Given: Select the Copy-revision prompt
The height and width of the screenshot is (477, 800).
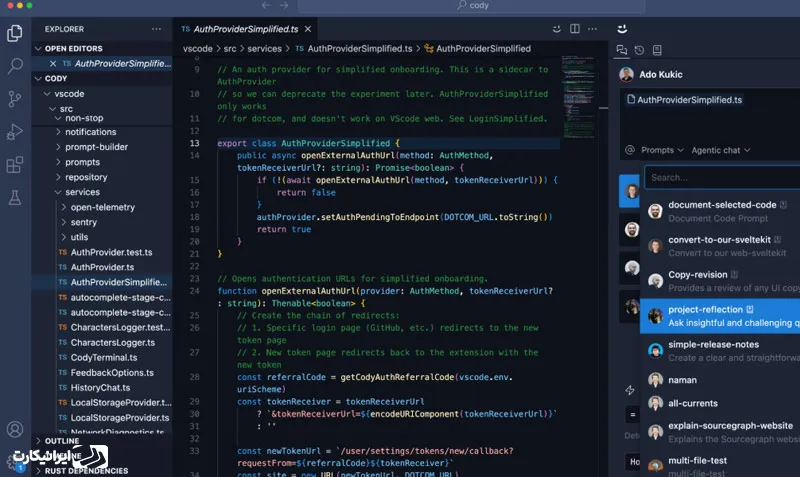Looking at the screenshot, I should click(x=720, y=281).
